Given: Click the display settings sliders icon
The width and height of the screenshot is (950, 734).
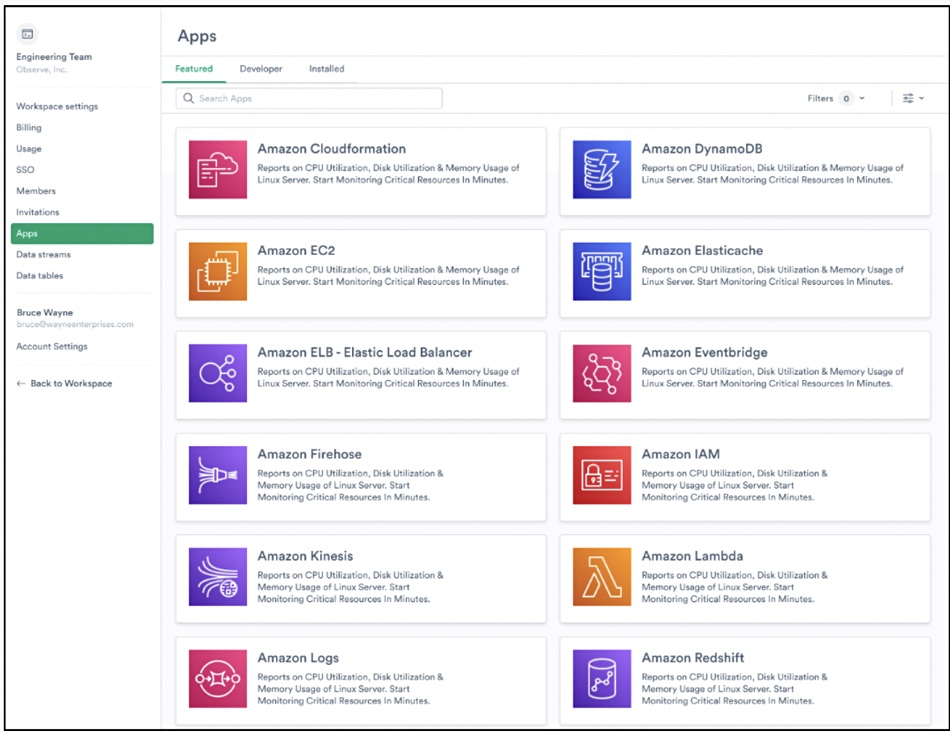Looking at the screenshot, I should click(x=908, y=98).
